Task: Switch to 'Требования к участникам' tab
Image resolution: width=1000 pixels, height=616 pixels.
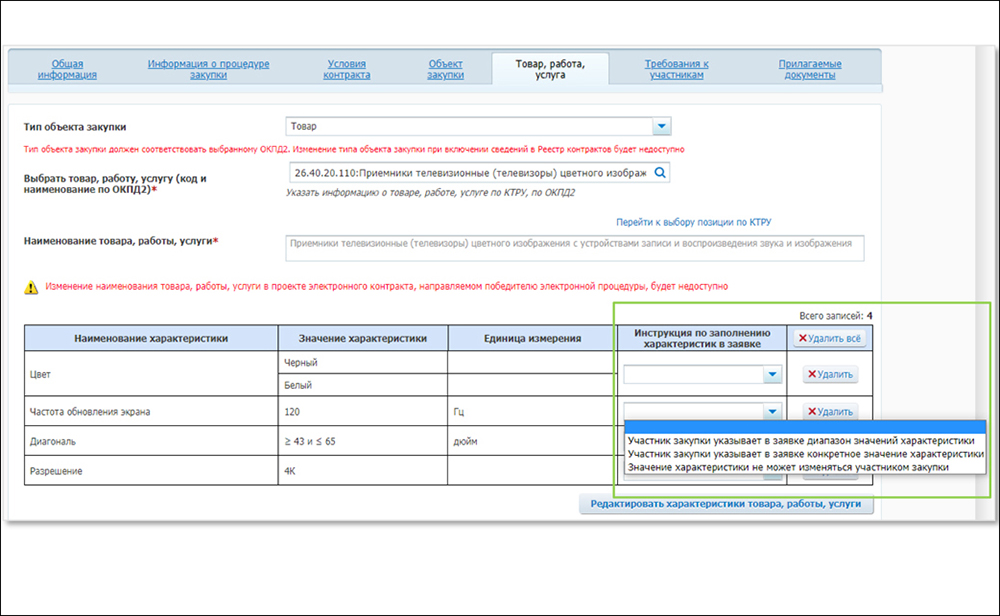Action: pyautogui.click(x=677, y=69)
